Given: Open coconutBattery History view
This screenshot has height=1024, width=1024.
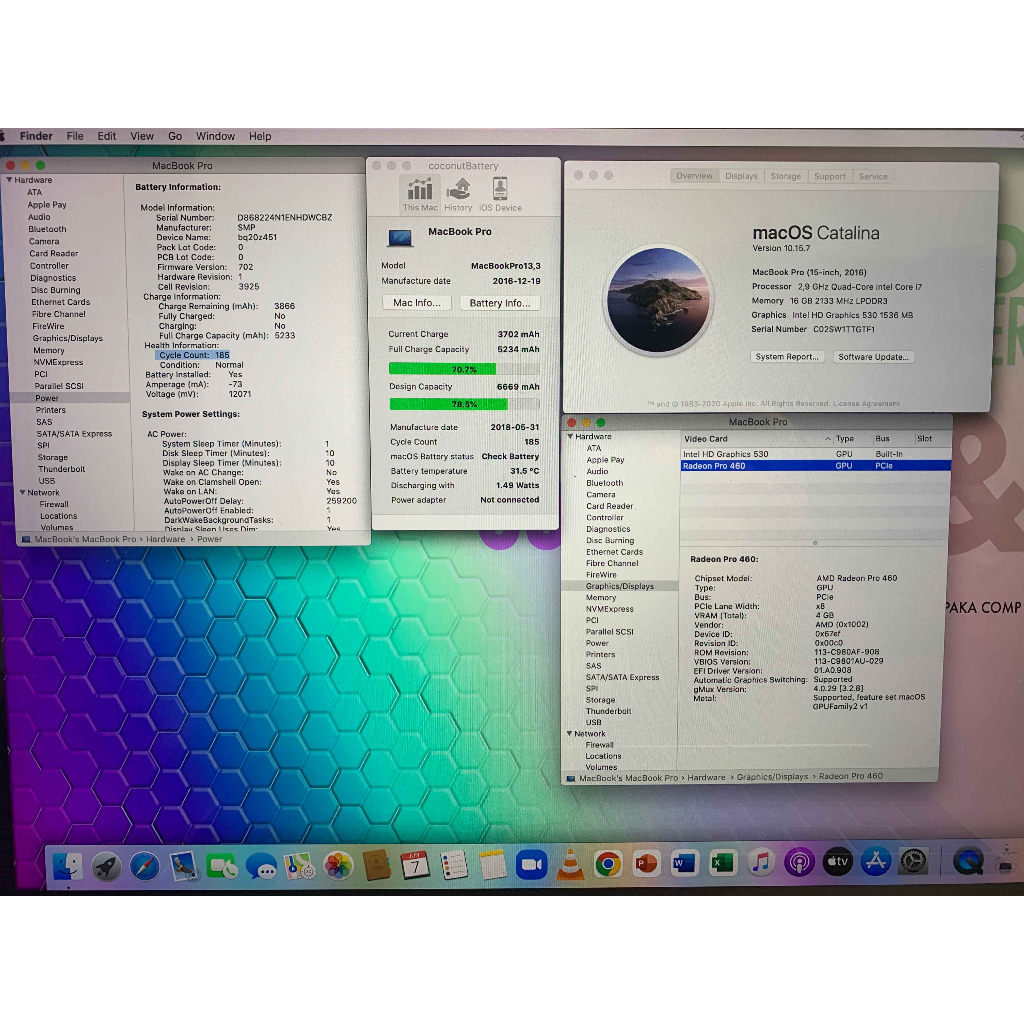Looking at the screenshot, I should coord(459,193).
